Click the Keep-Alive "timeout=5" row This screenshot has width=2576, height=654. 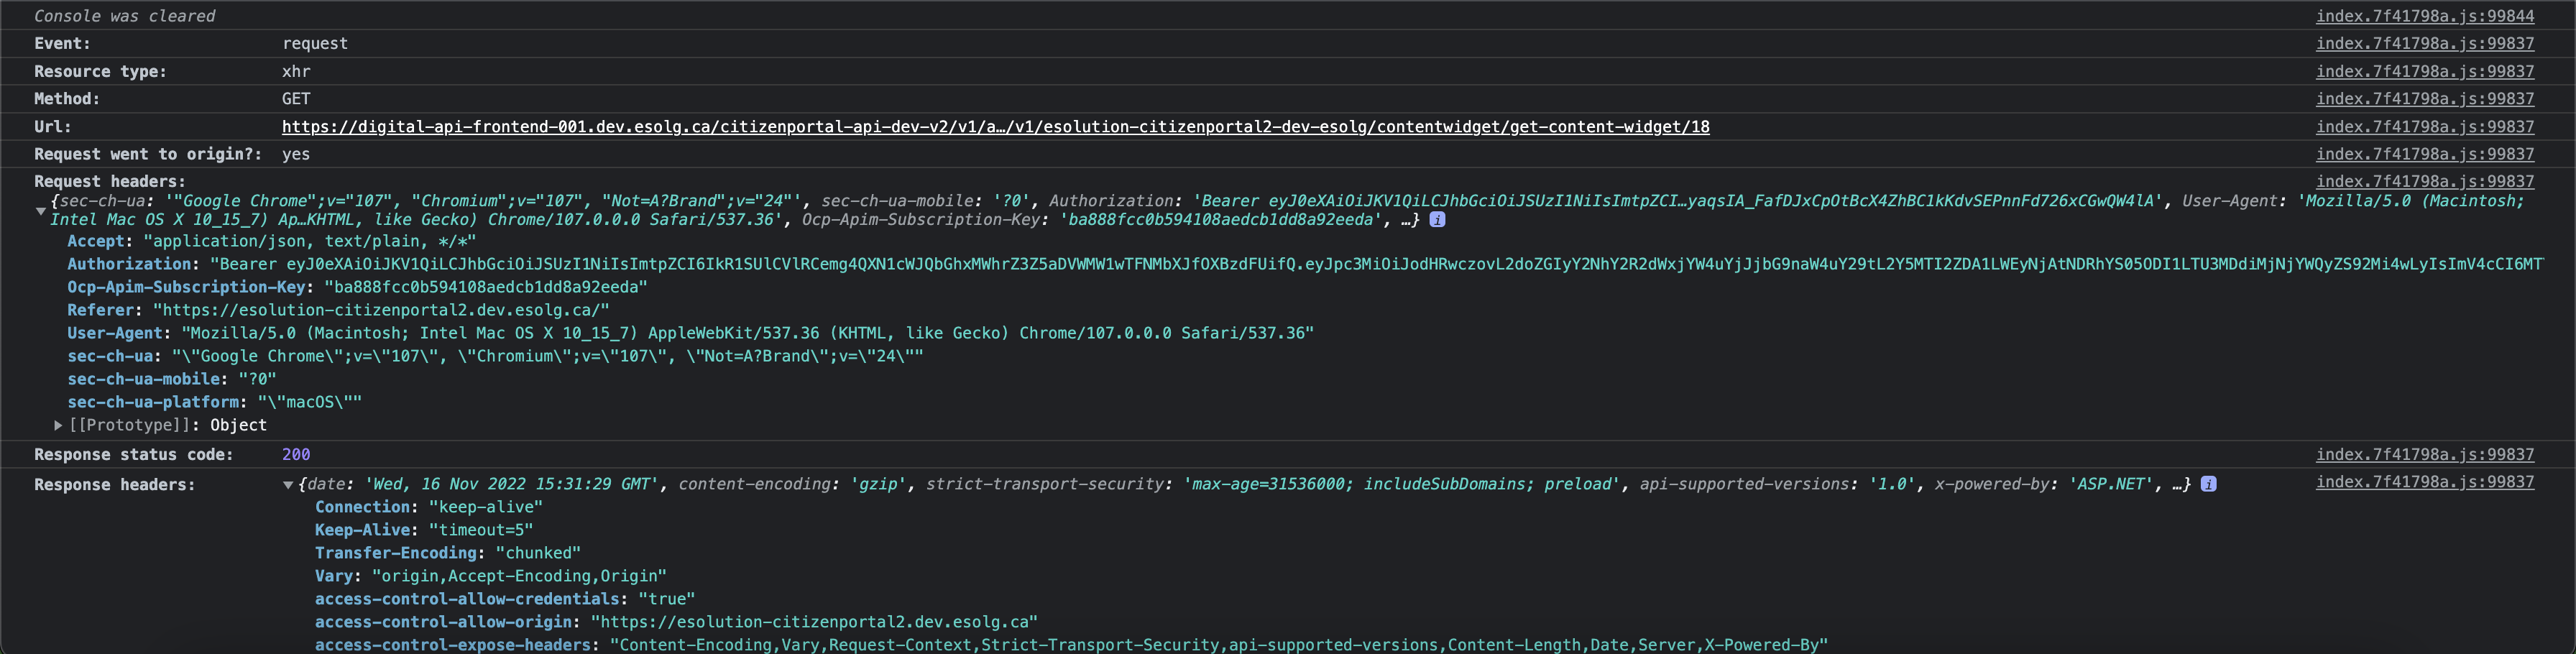pyautogui.click(x=424, y=531)
